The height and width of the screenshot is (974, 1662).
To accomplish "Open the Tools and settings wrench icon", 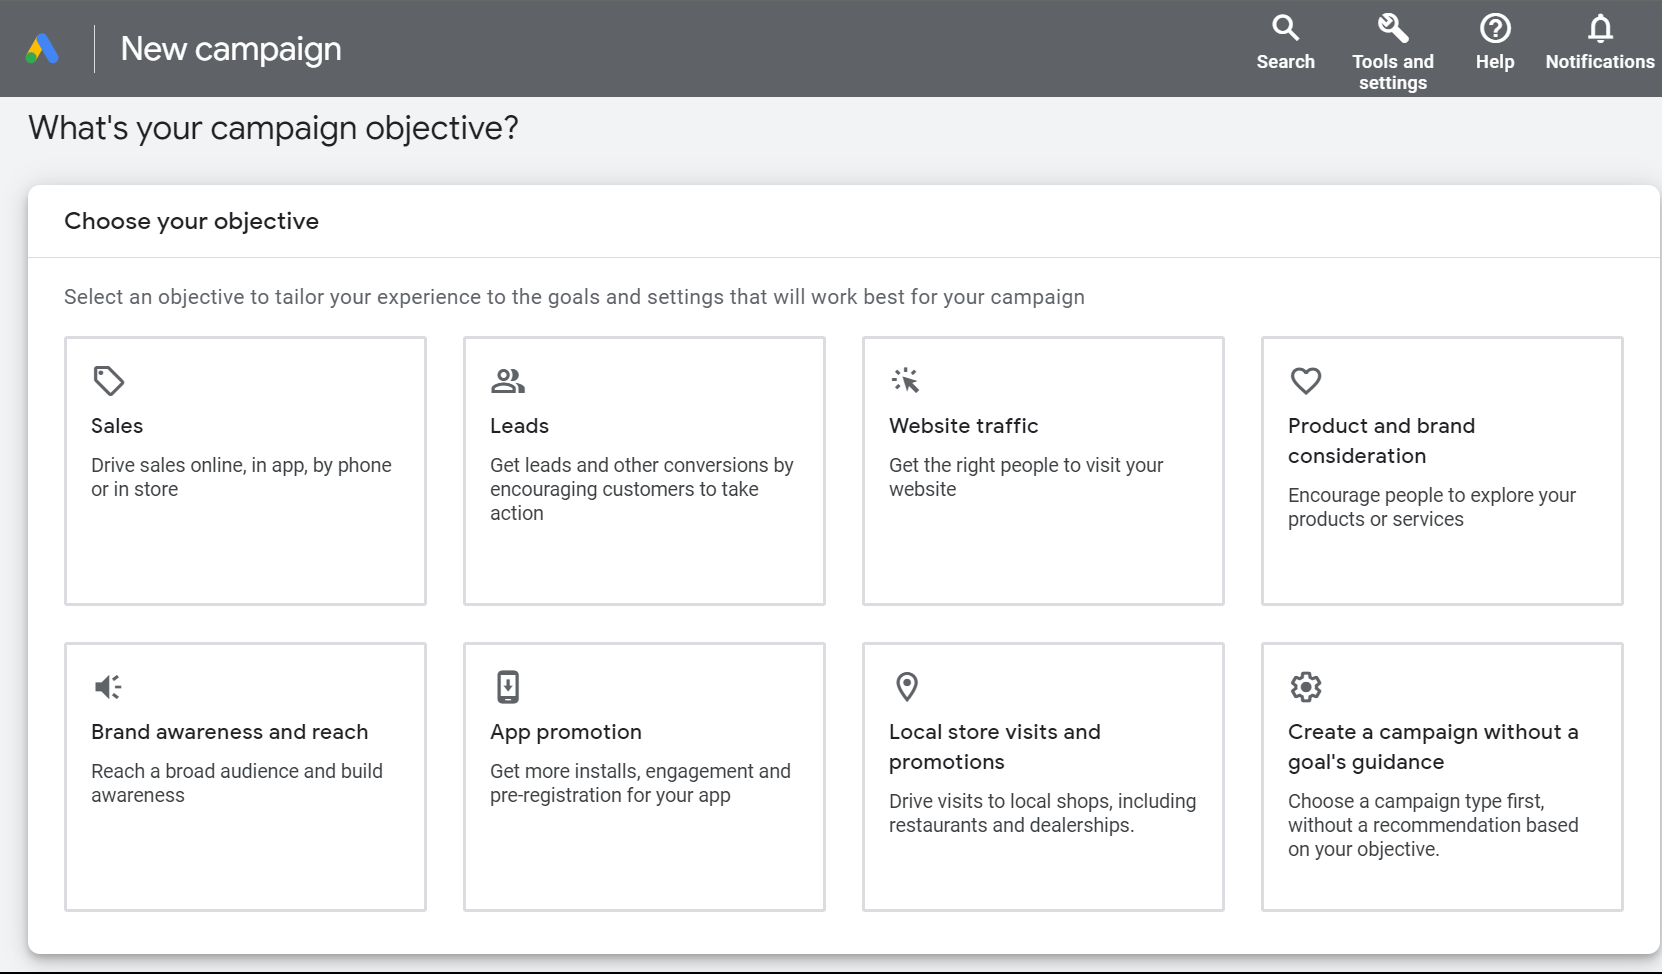I will tap(1393, 27).
